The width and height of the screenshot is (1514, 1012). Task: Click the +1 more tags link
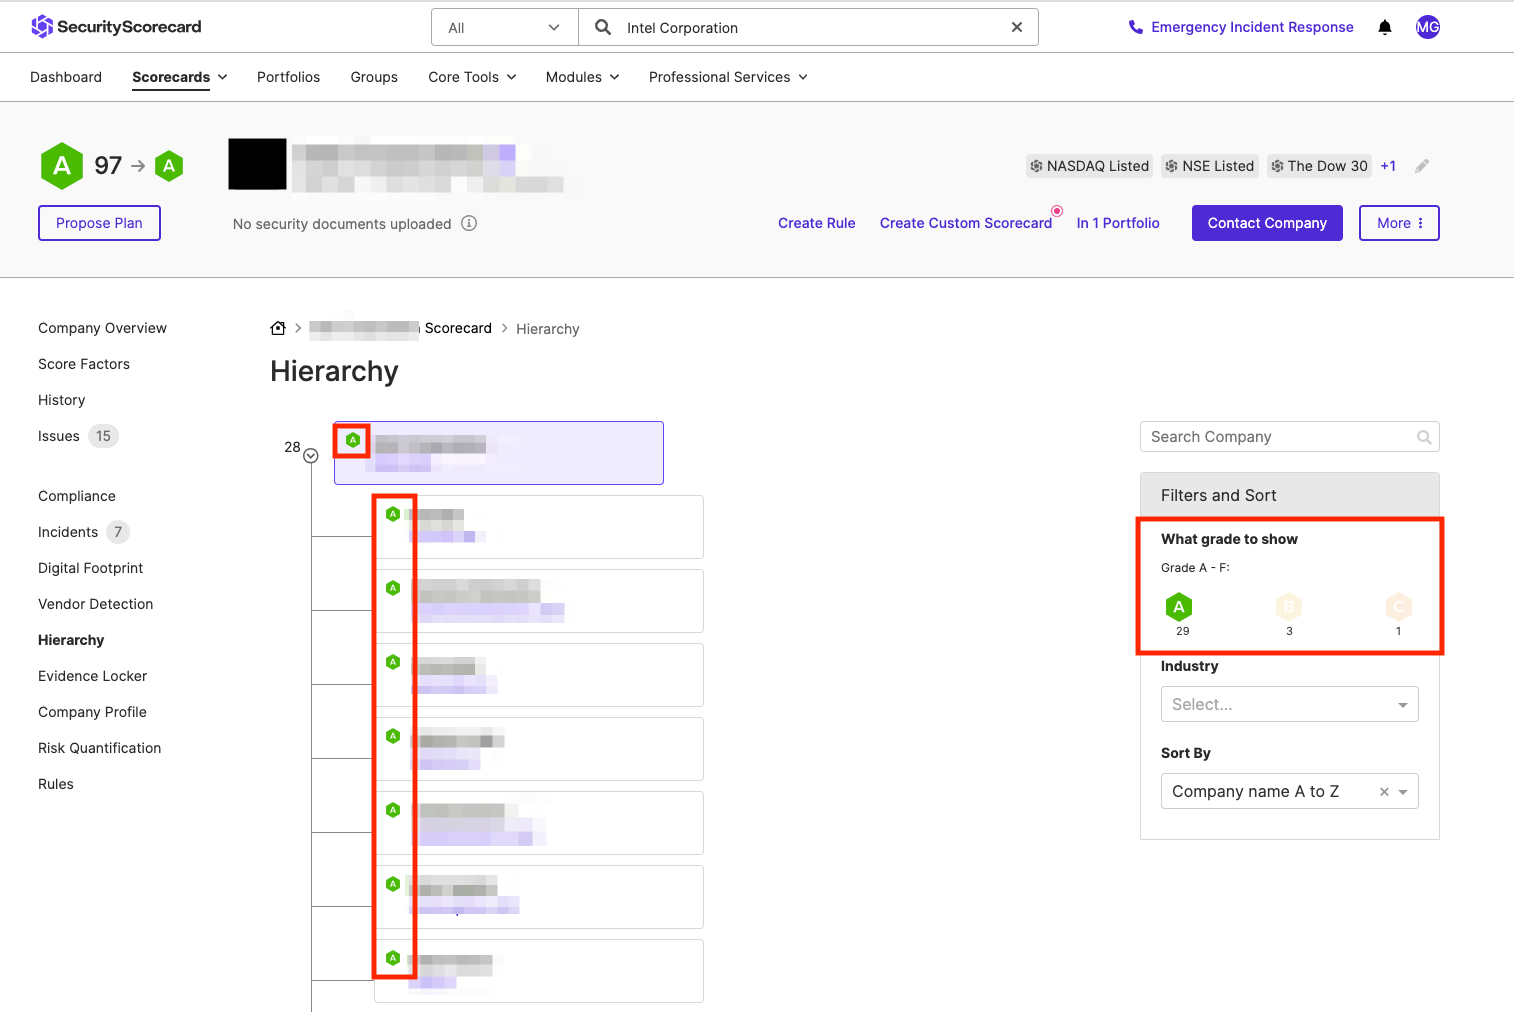1388,166
